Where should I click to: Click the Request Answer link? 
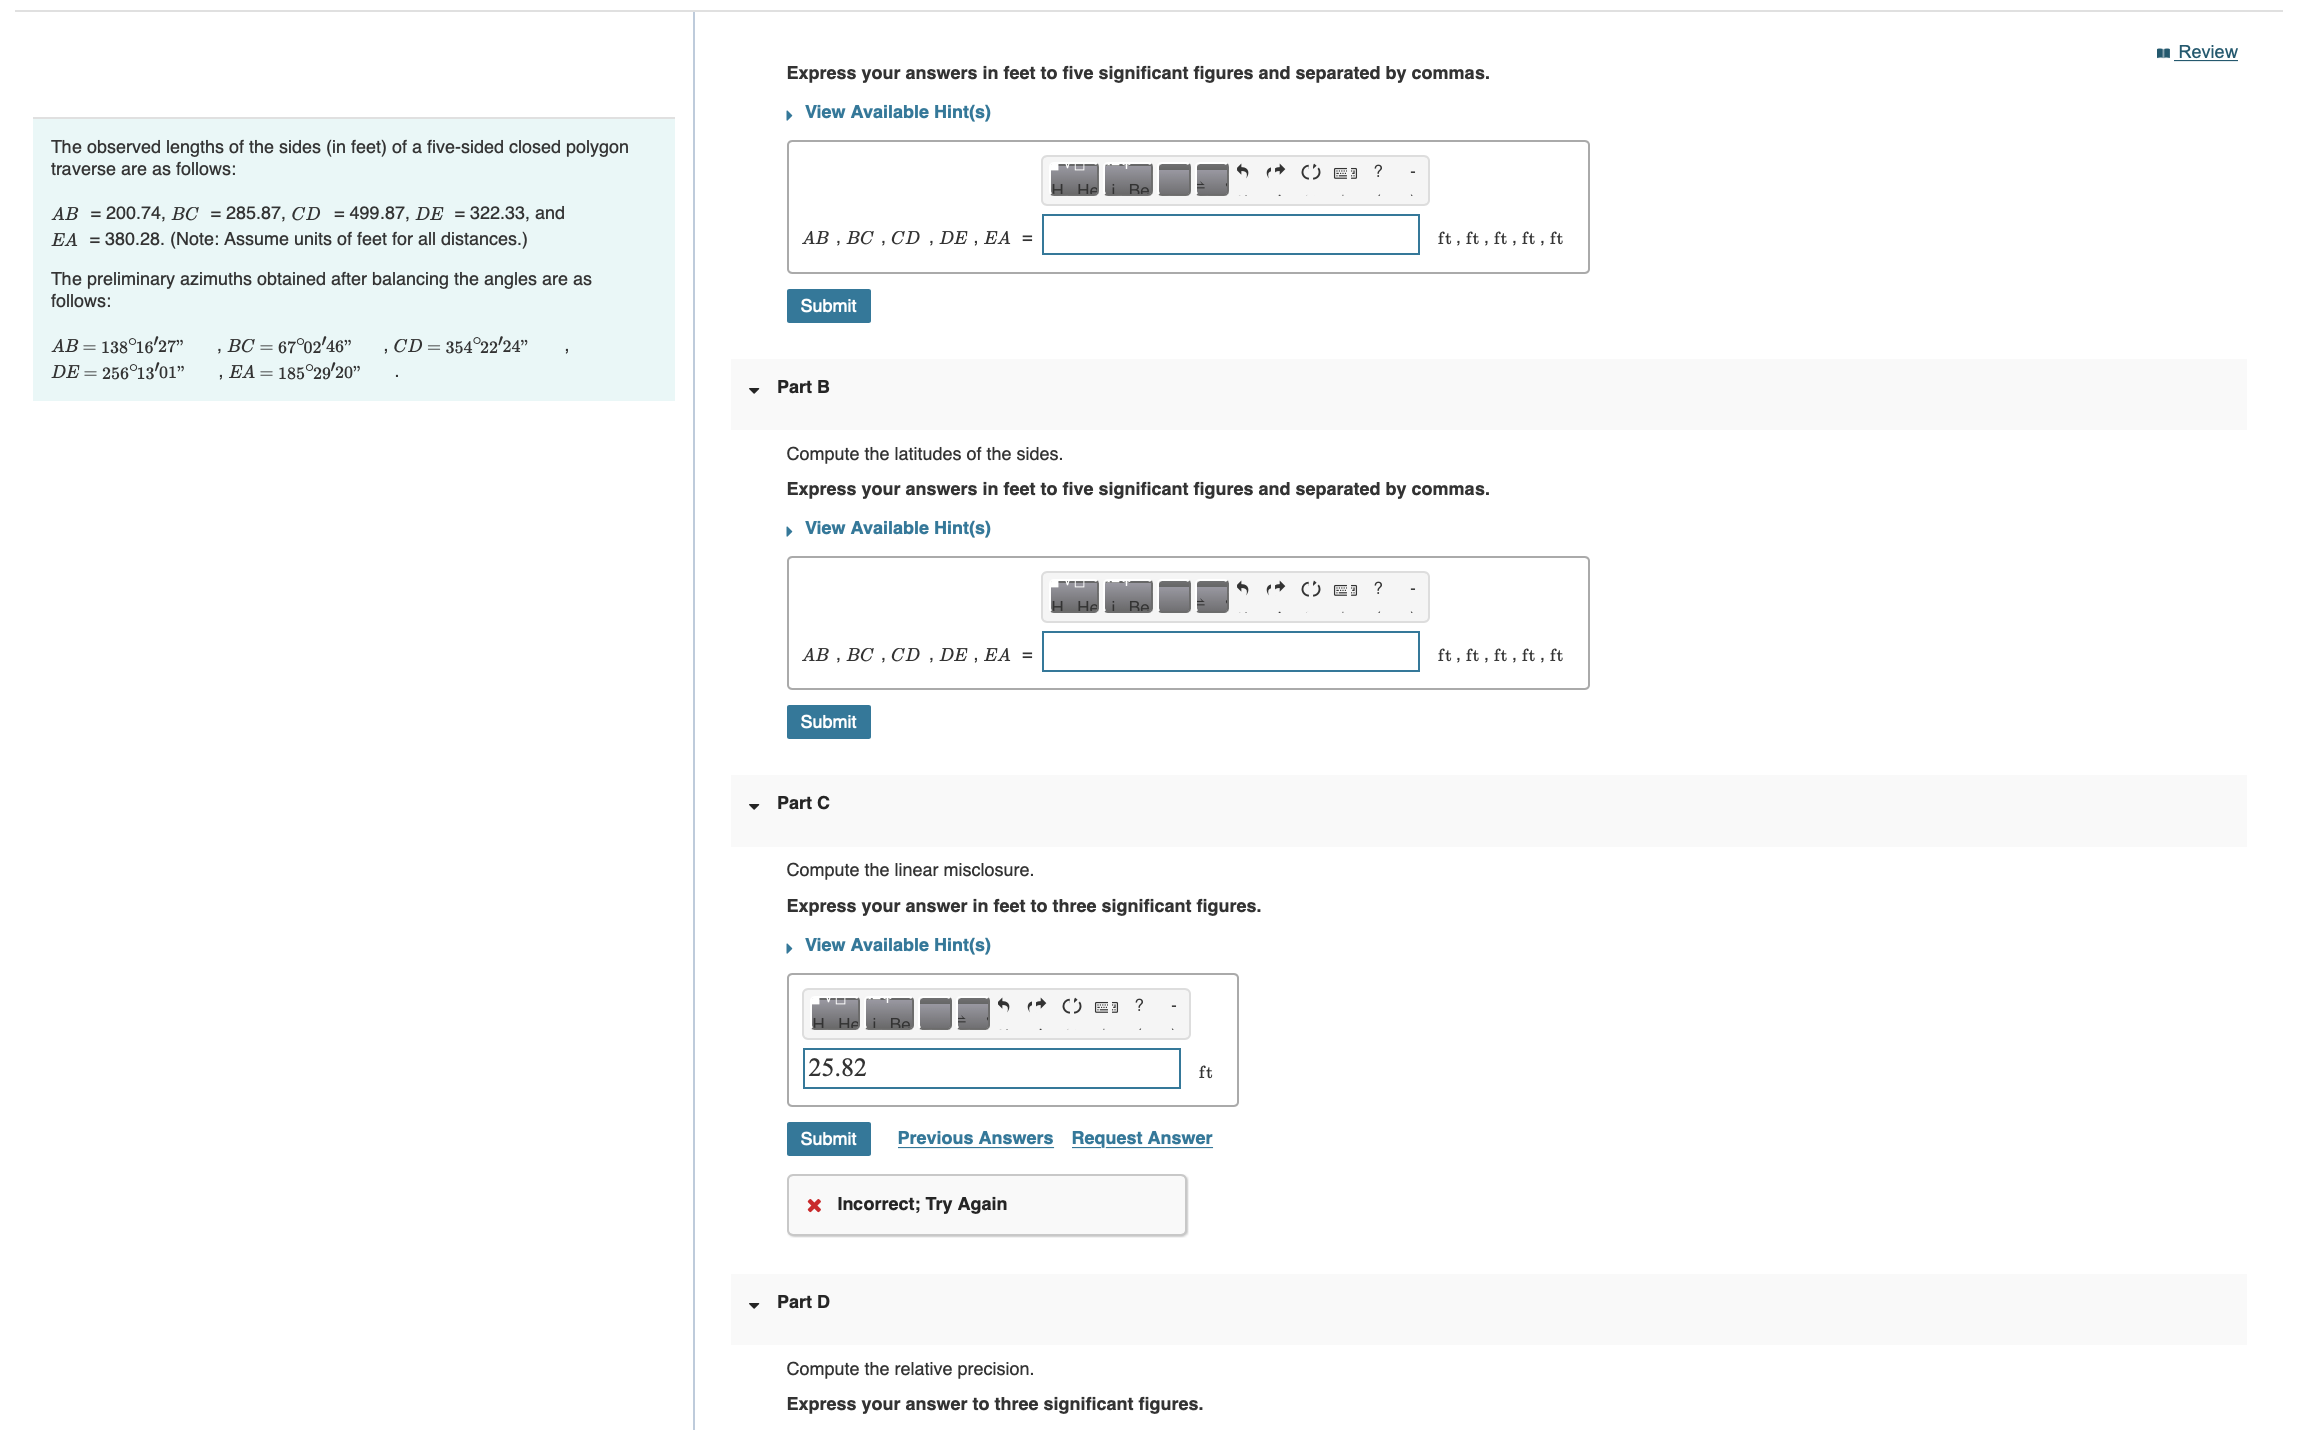pyautogui.click(x=1141, y=1138)
